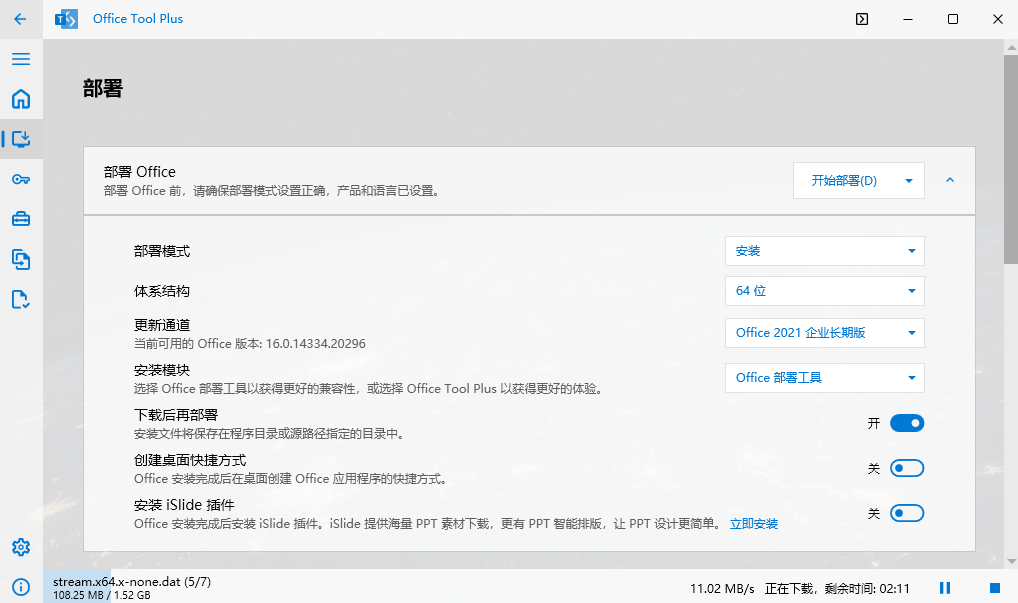Click the 部署模式 label
The height and width of the screenshot is (603, 1018).
(x=162, y=251)
